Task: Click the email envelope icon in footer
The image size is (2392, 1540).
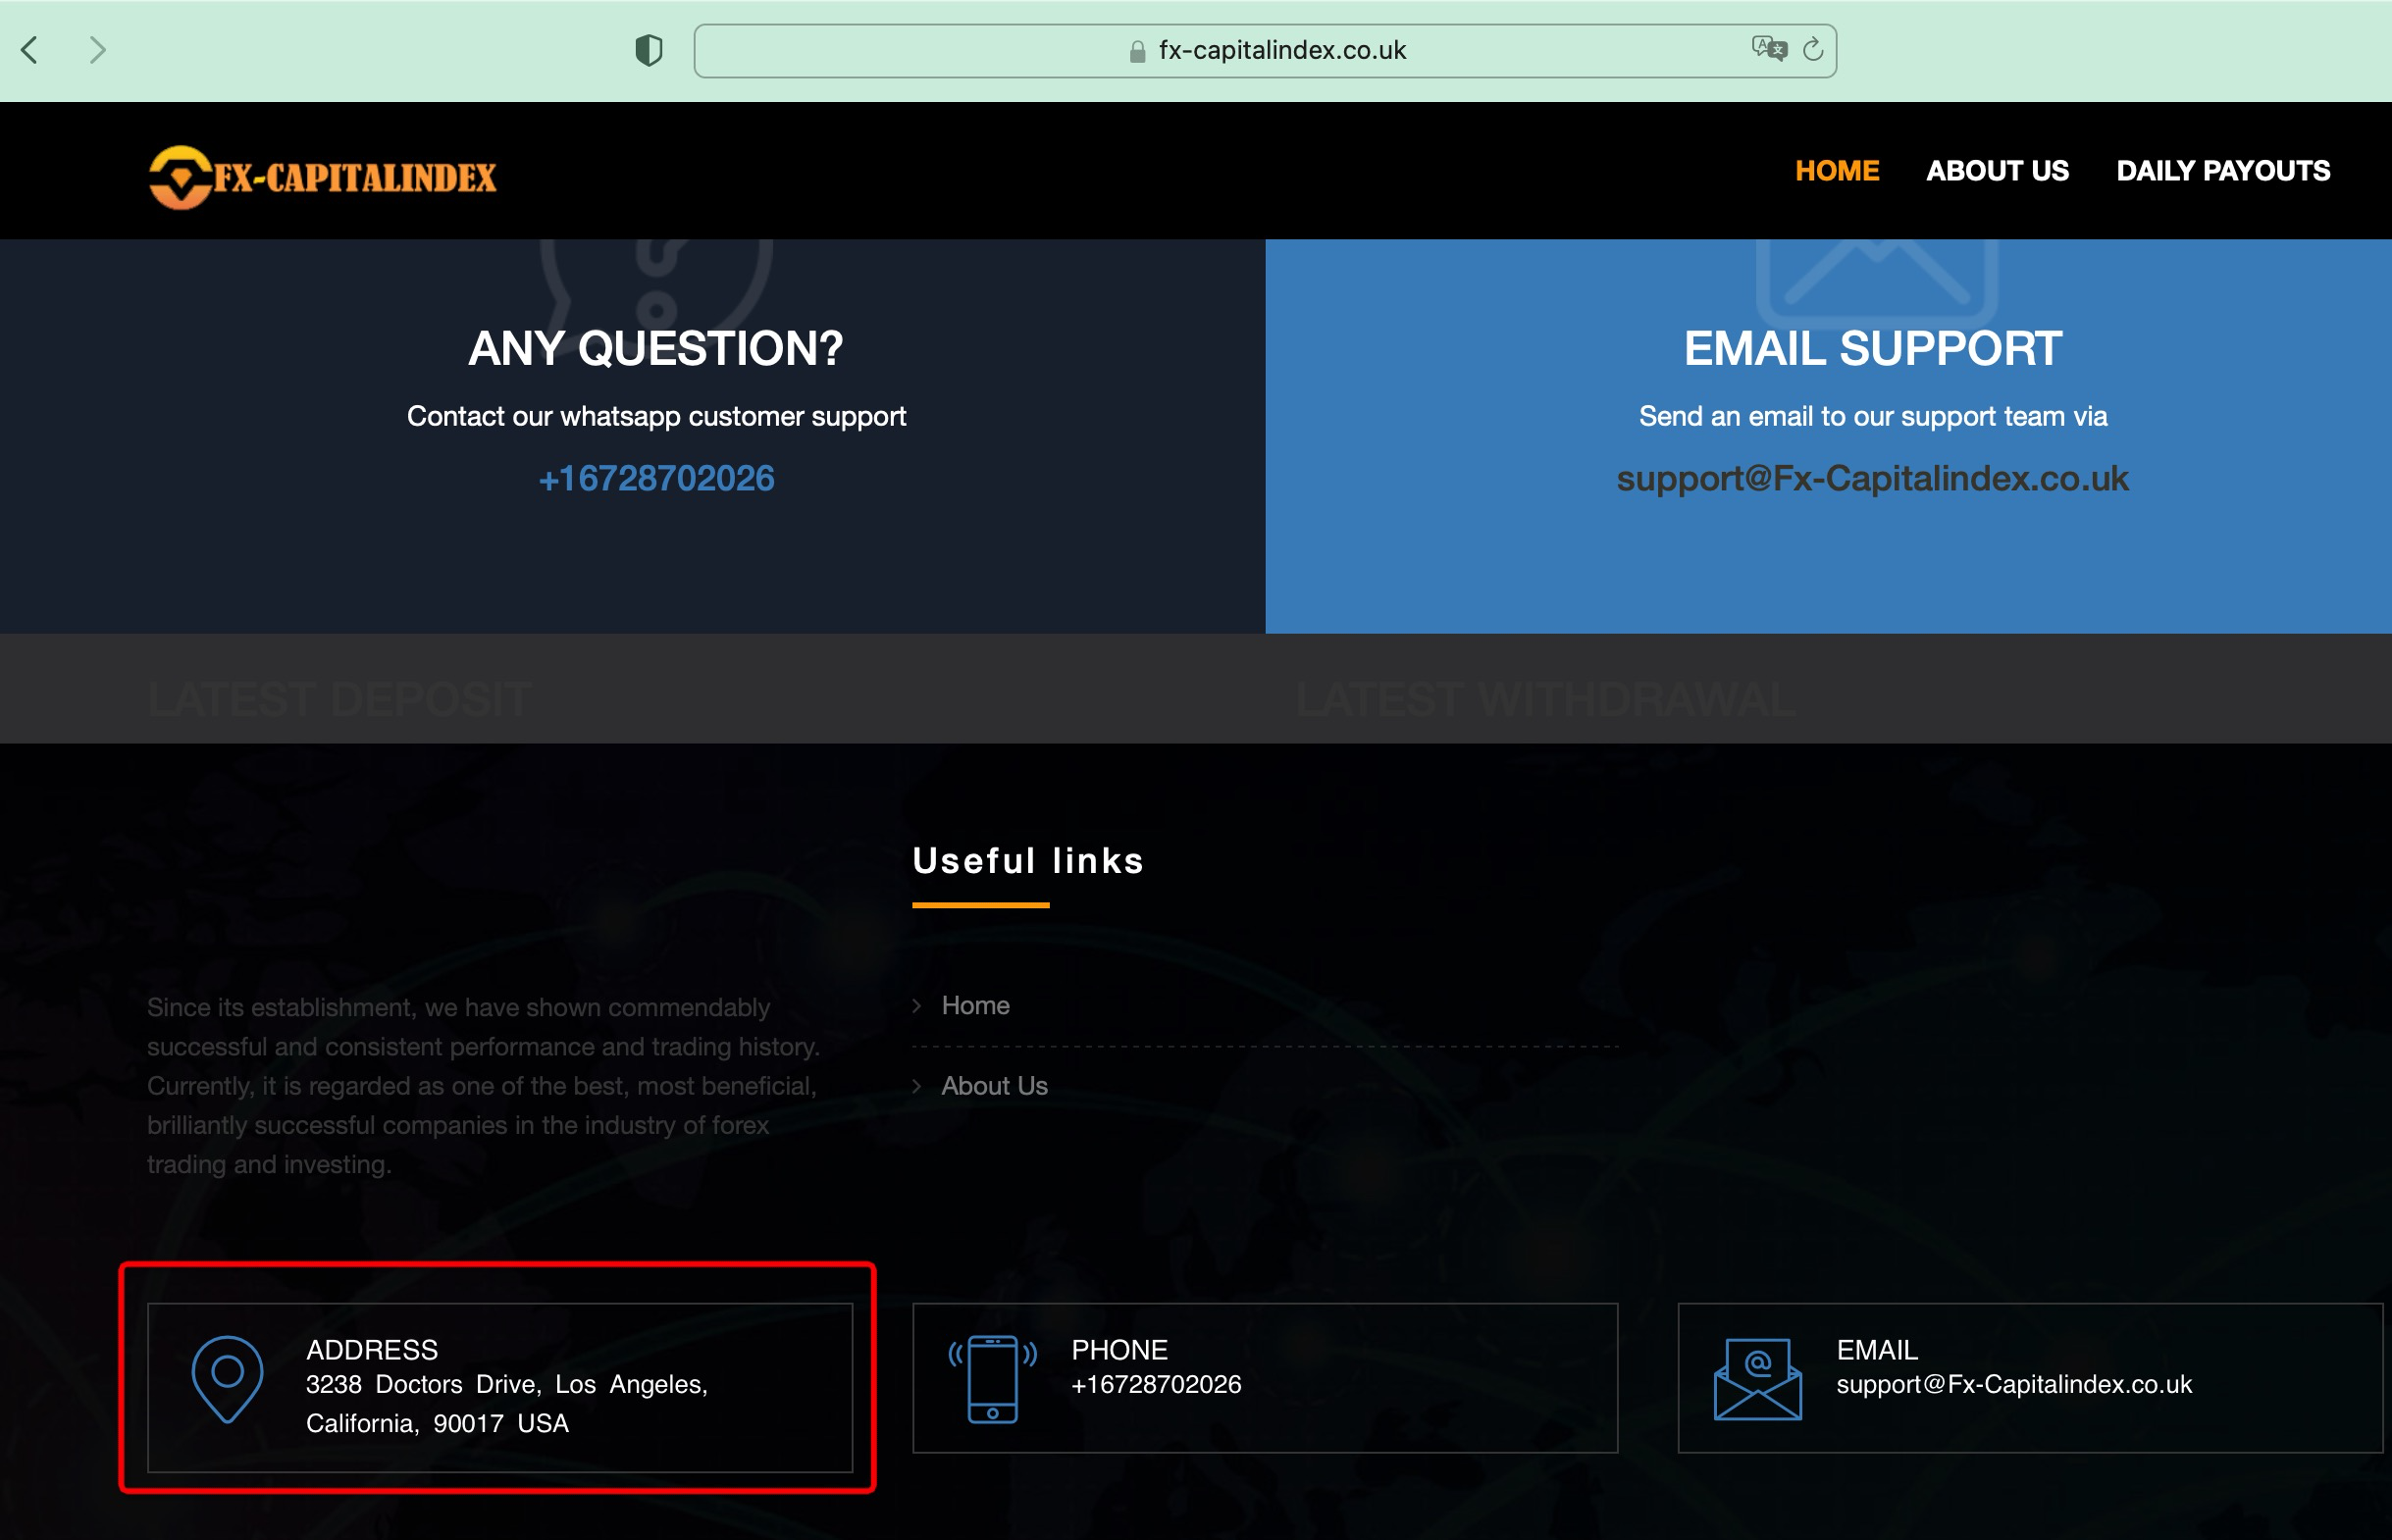Action: (1757, 1379)
